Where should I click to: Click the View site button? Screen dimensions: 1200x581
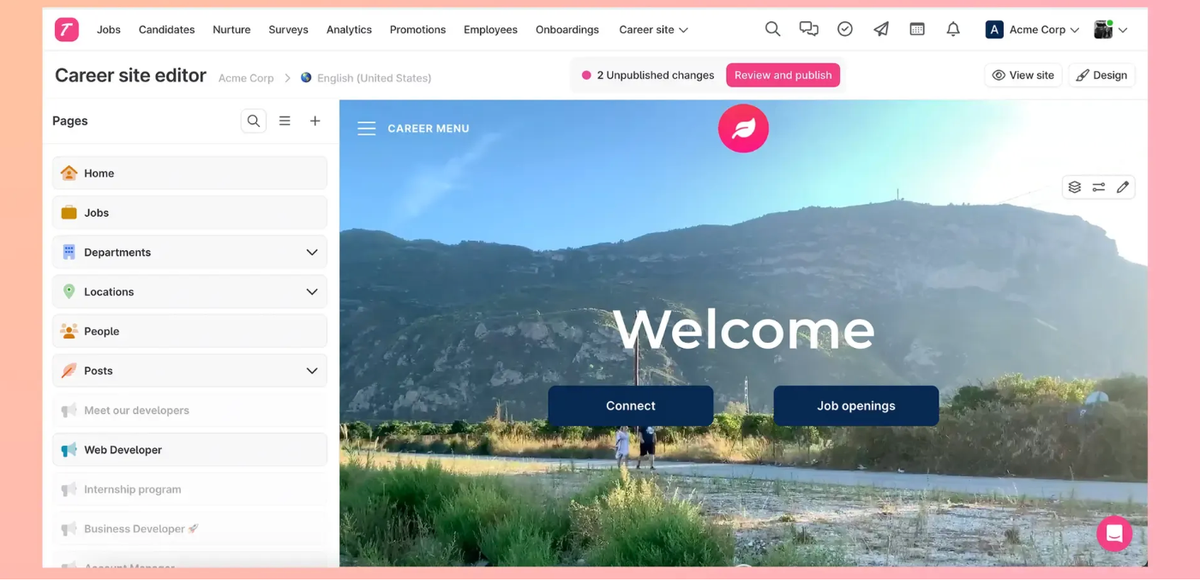pyautogui.click(x=1023, y=75)
